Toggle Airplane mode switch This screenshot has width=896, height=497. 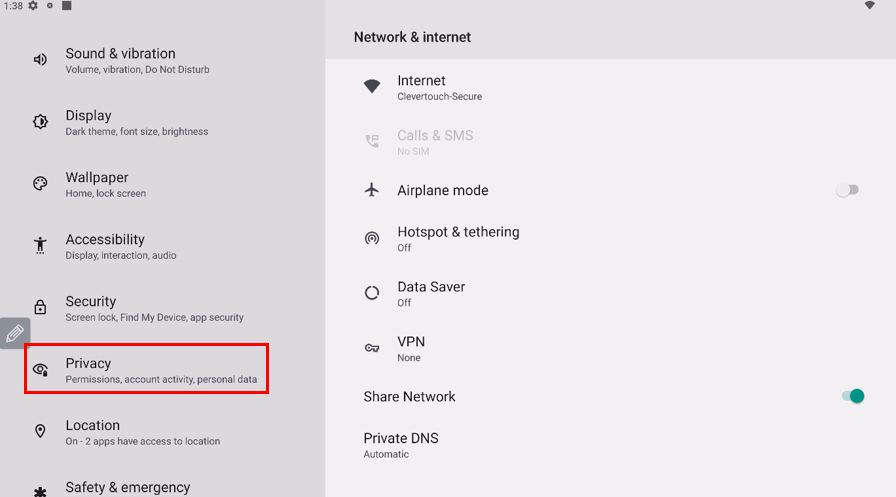(848, 190)
